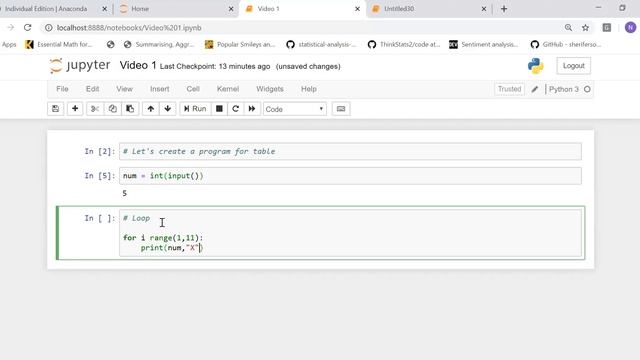Select the comment cell In [2]
This screenshot has height=360, width=640.
click(x=350, y=151)
